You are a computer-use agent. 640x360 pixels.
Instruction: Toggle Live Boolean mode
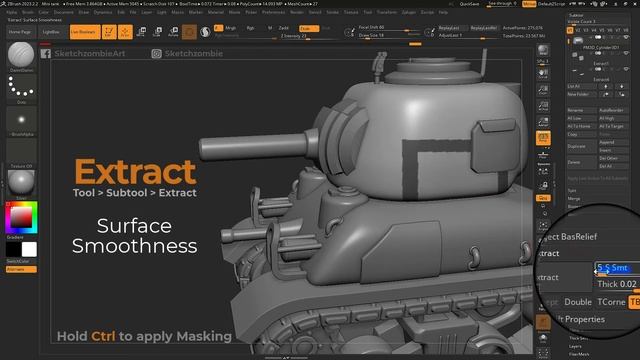(x=85, y=32)
